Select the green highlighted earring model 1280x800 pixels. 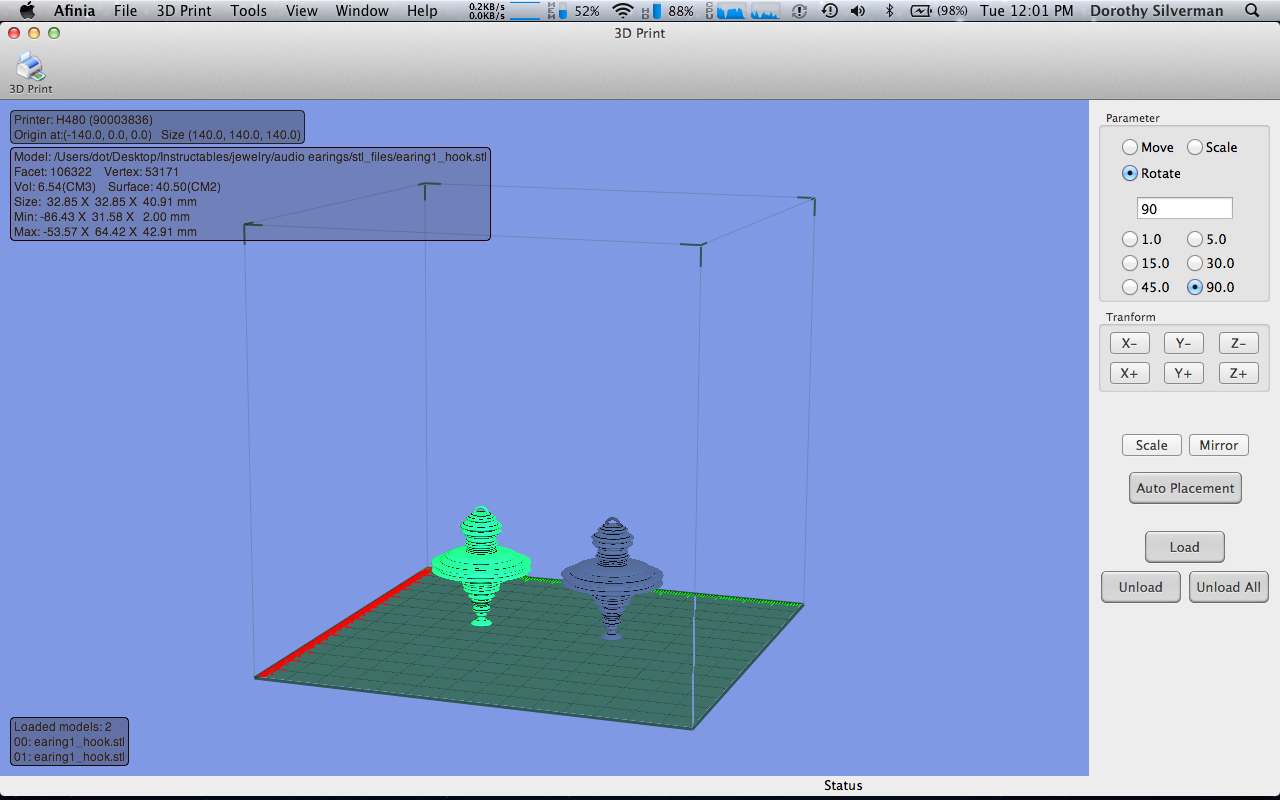click(x=481, y=565)
